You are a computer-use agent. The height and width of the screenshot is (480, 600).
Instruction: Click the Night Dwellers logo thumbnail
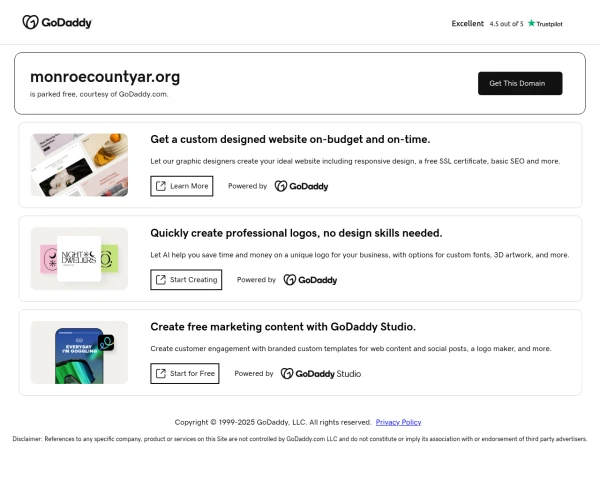pyautogui.click(x=79, y=258)
